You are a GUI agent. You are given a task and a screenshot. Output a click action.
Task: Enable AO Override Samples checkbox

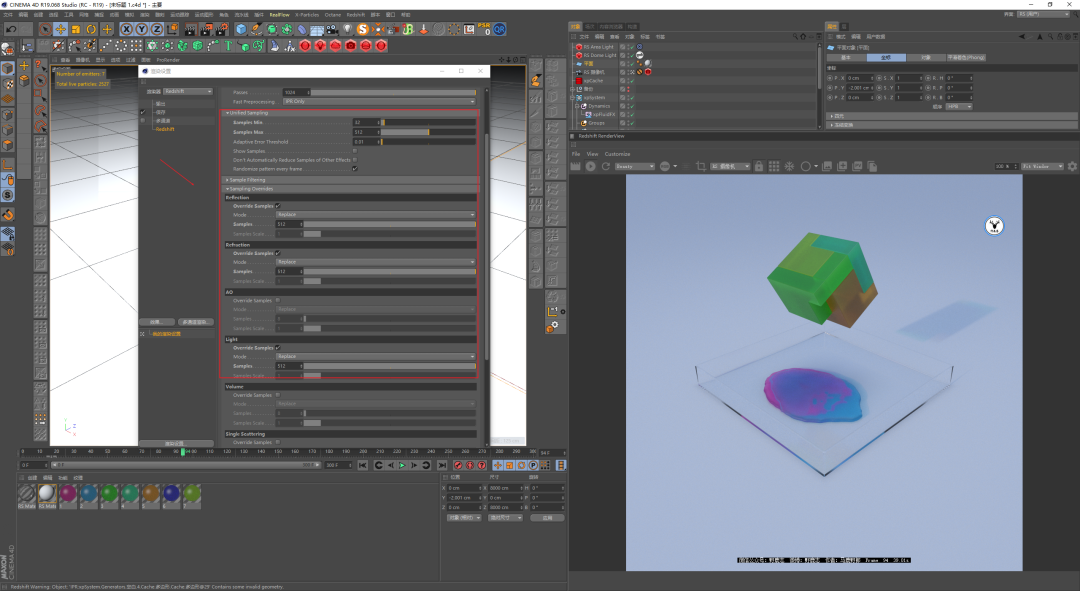(278, 300)
